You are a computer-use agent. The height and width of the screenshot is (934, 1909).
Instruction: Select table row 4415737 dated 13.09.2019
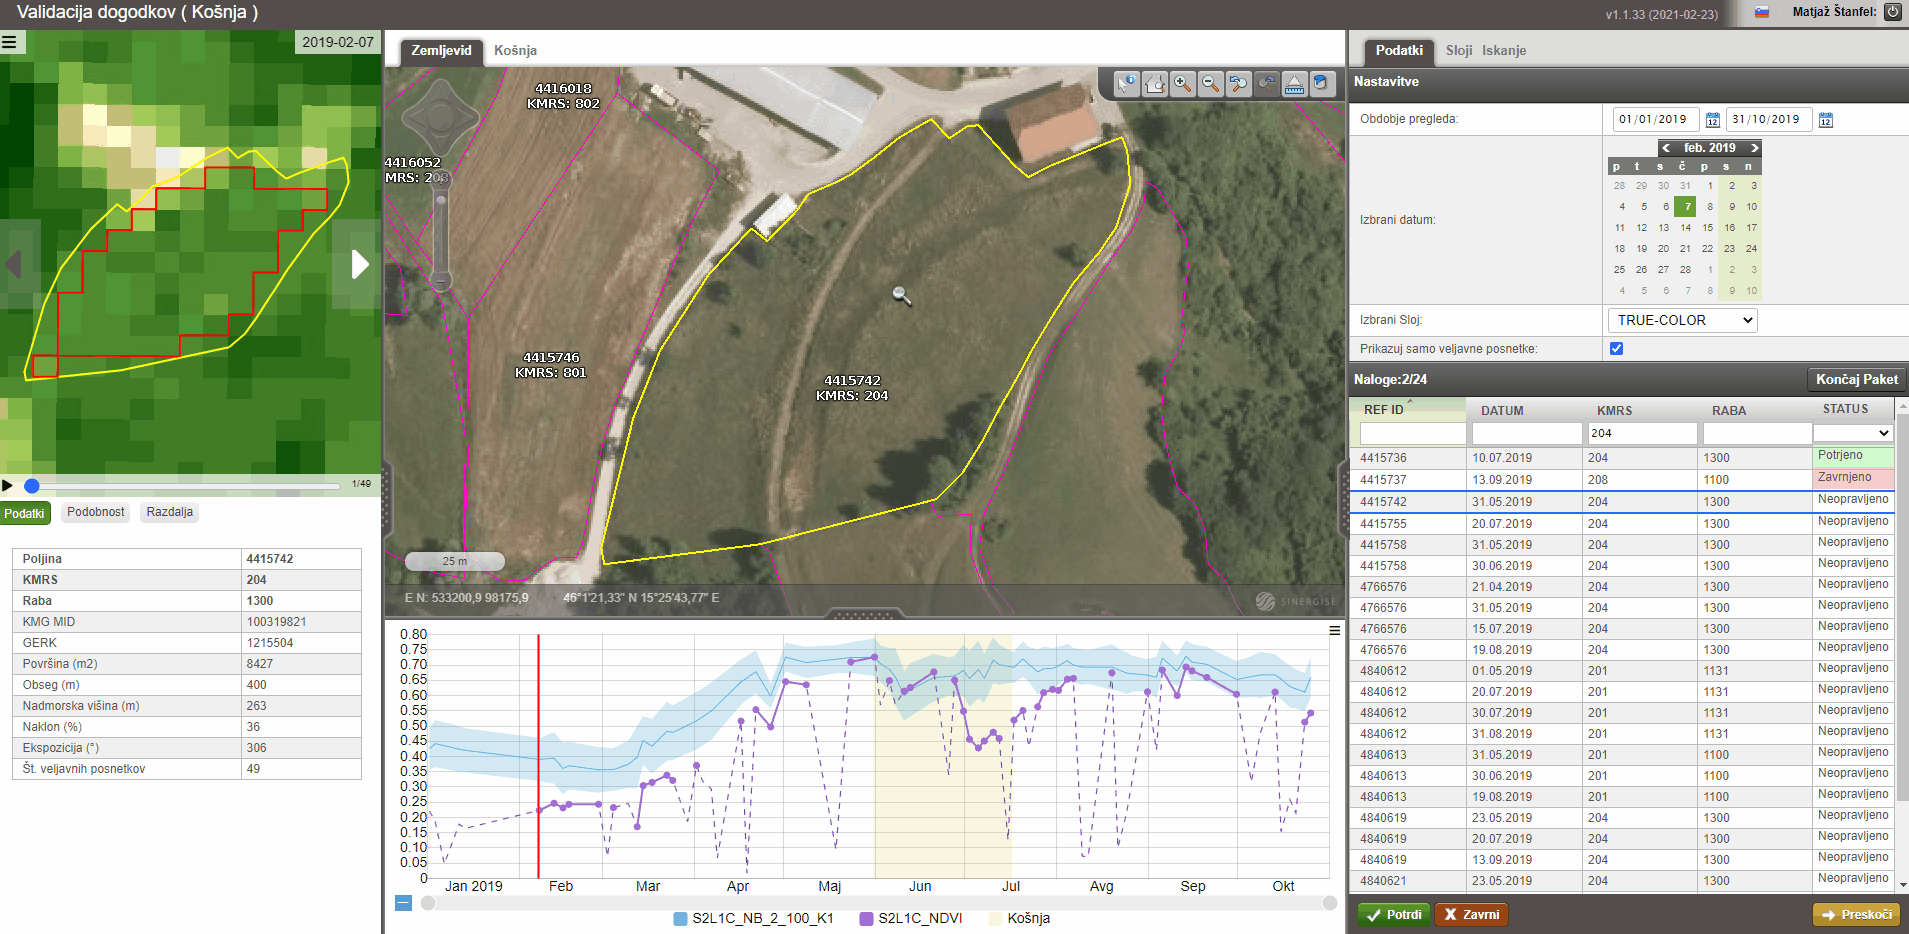tap(1622, 480)
